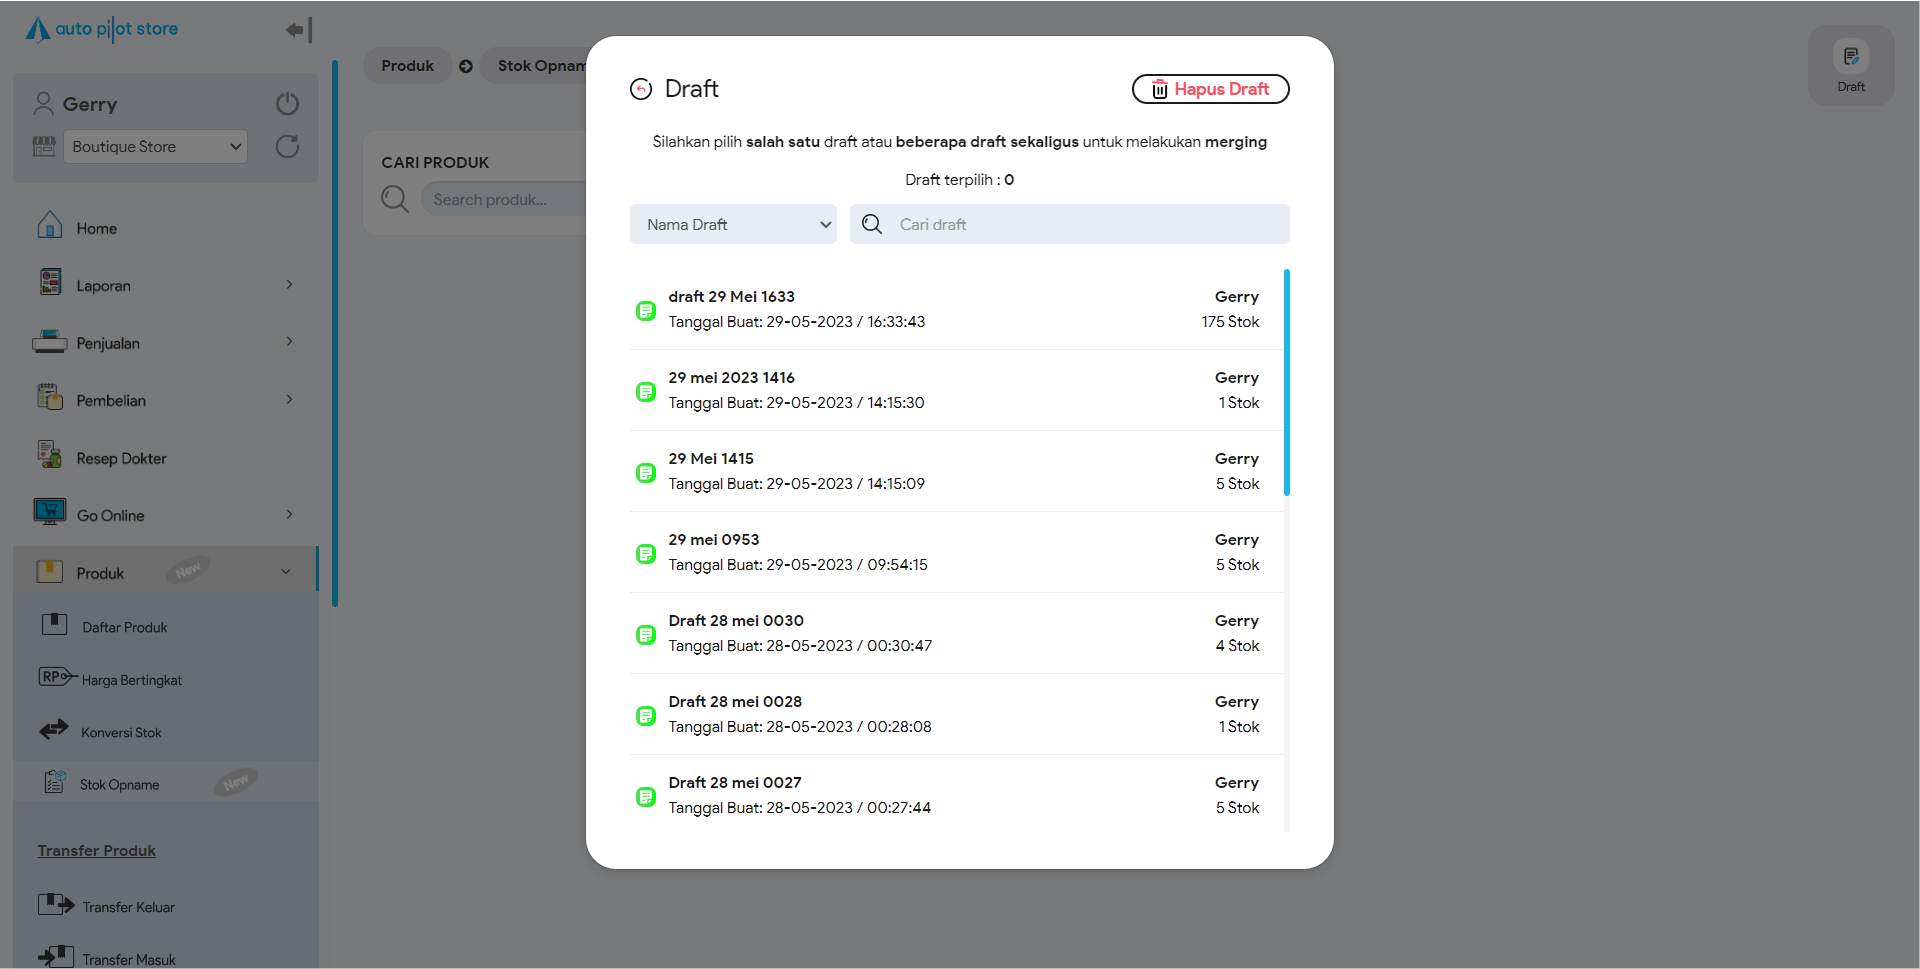Click the refresh icon beside store selector
The image size is (1920, 969).
287,147
